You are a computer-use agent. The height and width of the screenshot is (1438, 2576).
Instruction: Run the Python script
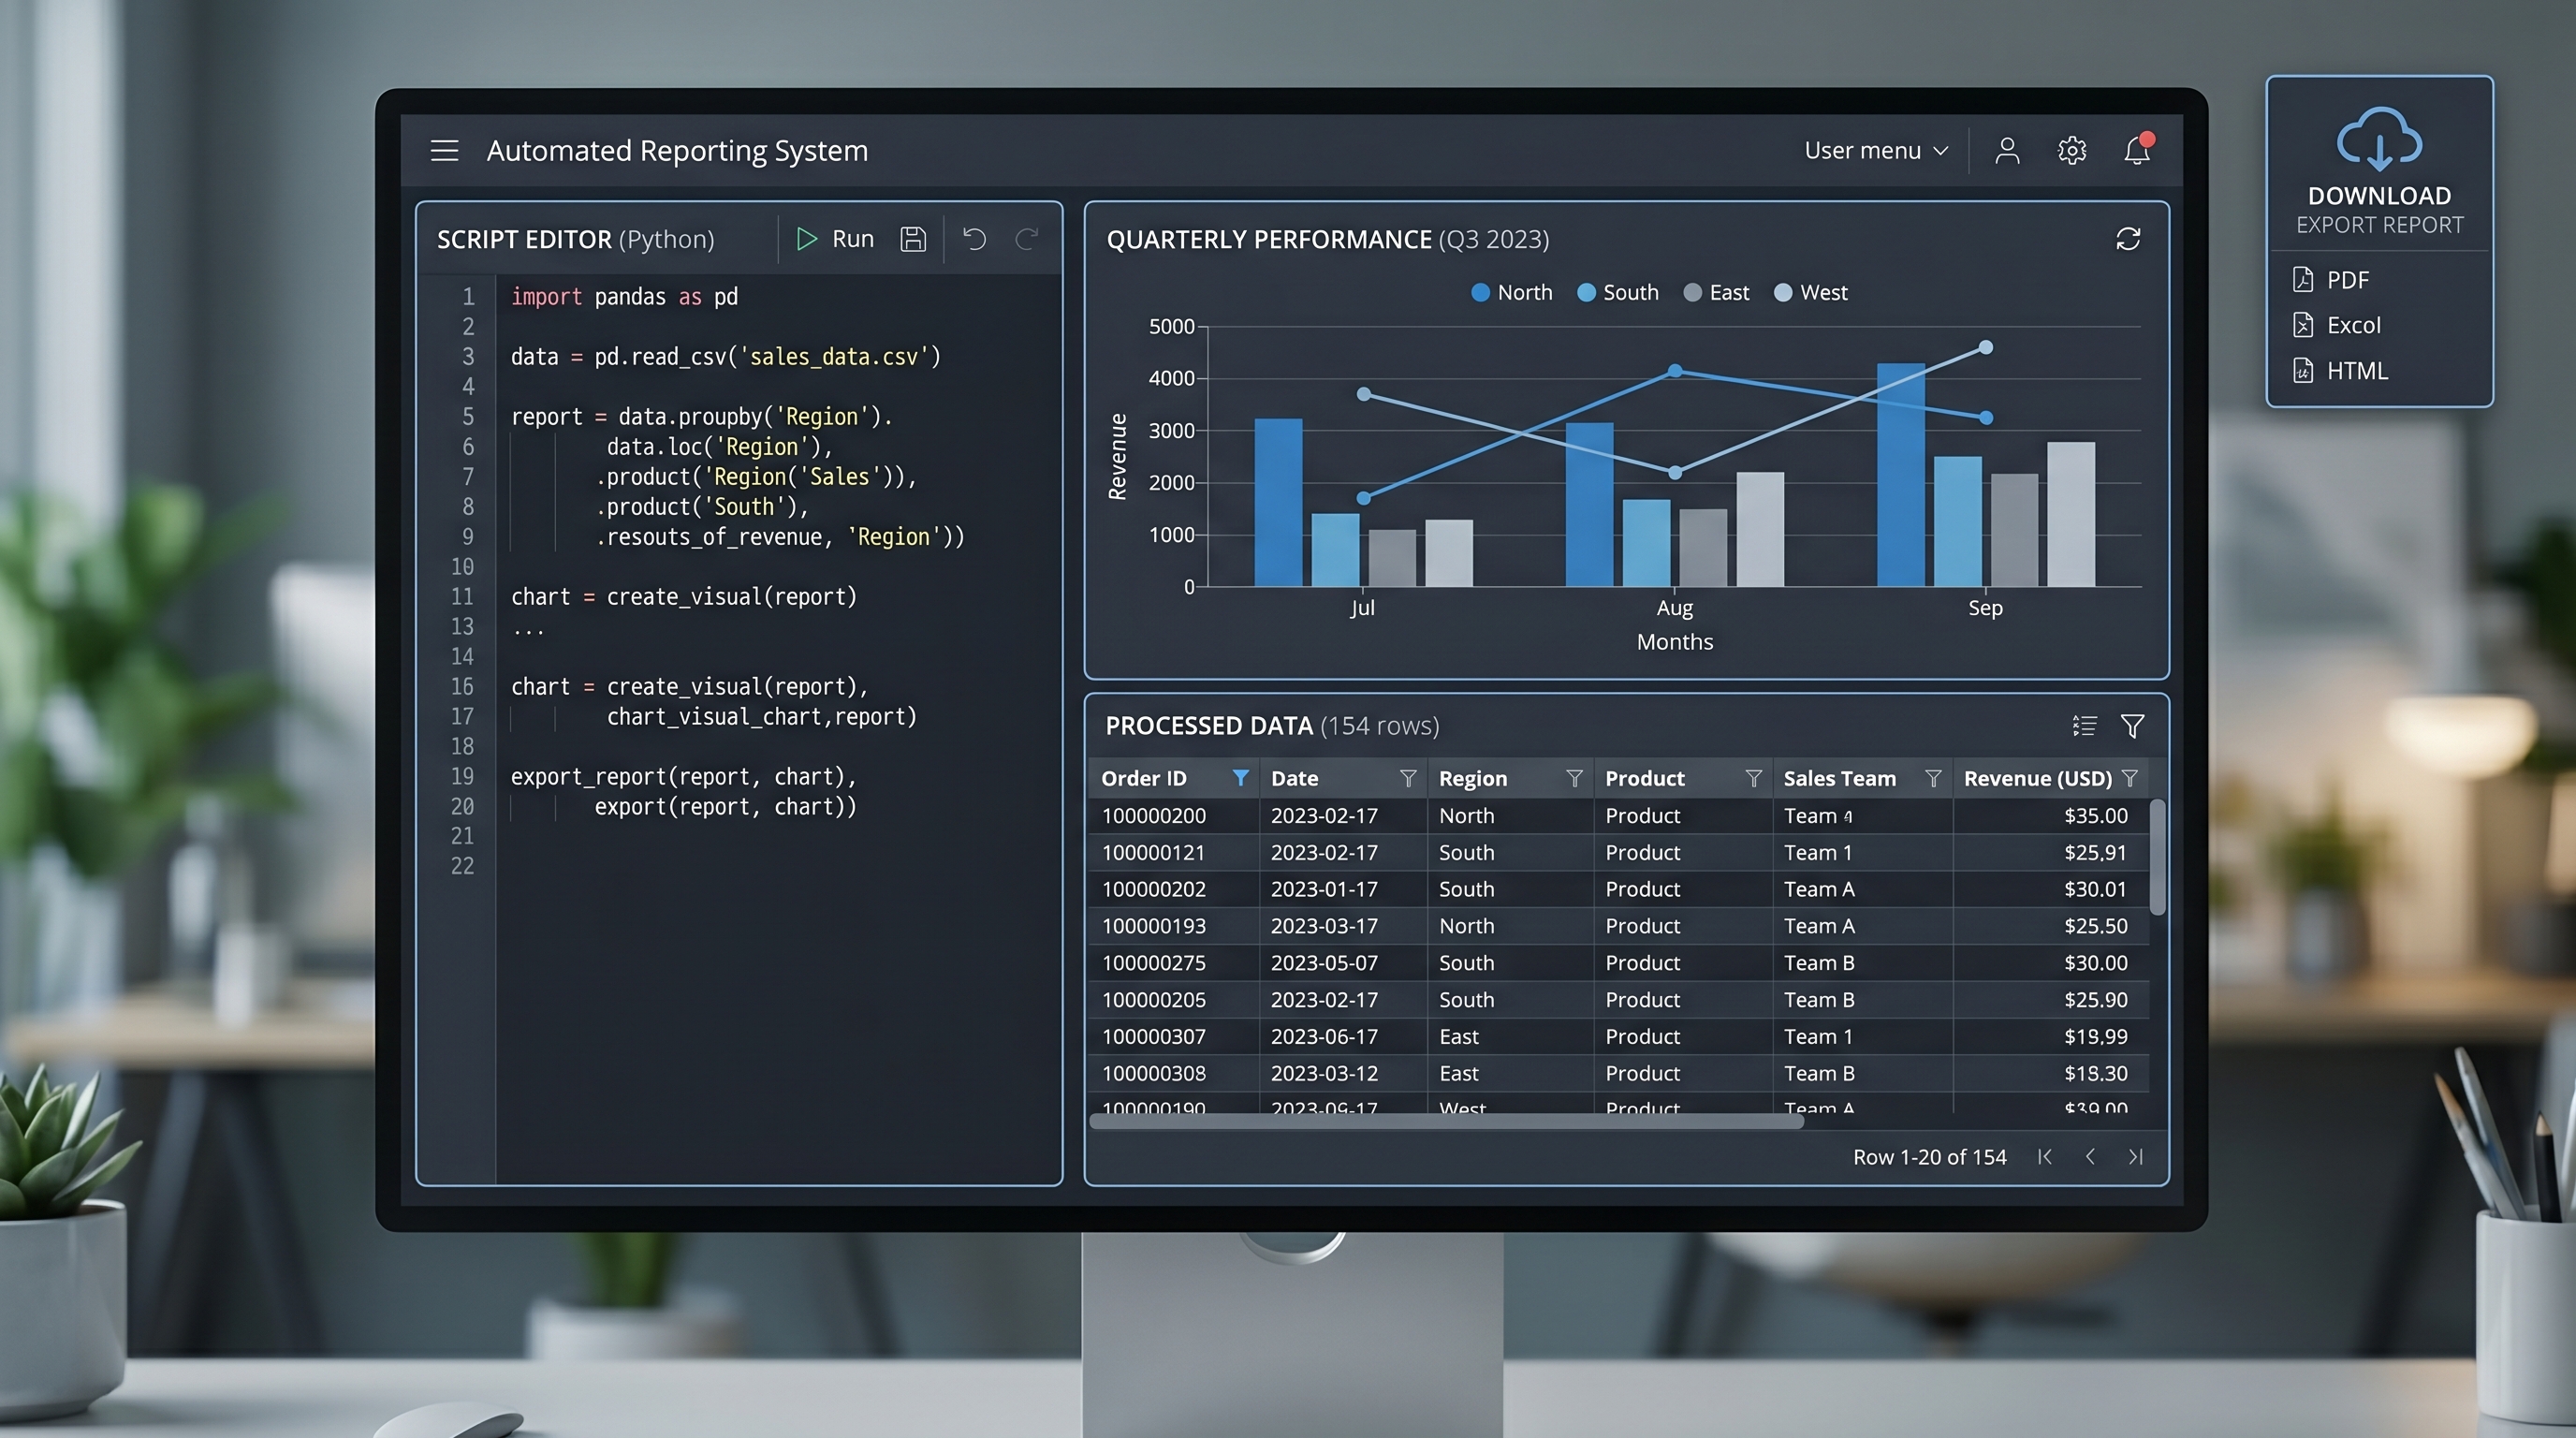click(x=833, y=239)
